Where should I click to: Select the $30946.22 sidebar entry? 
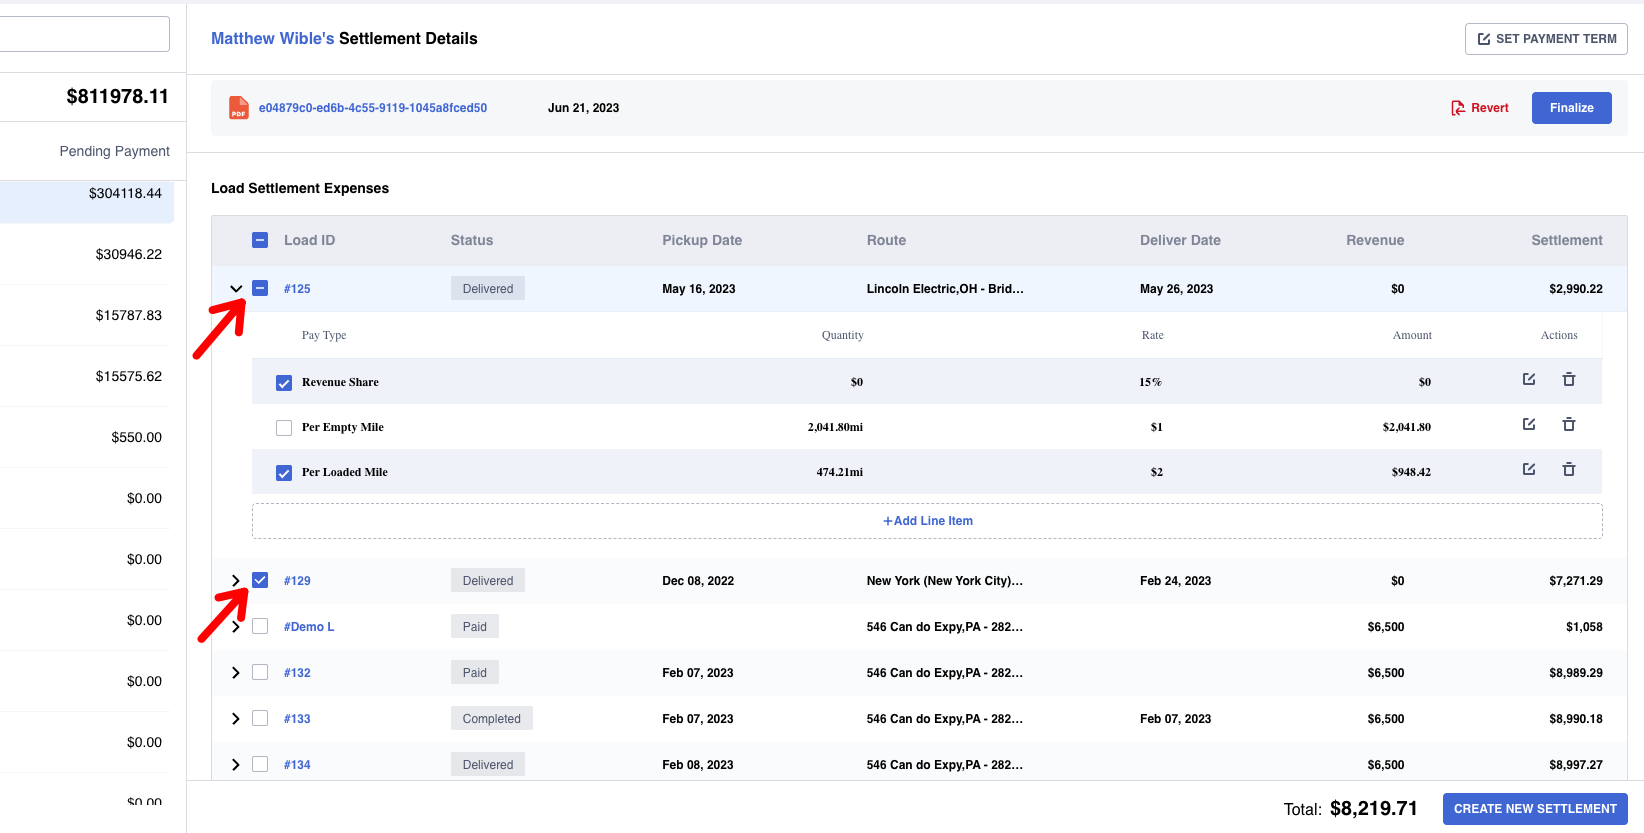click(x=128, y=254)
